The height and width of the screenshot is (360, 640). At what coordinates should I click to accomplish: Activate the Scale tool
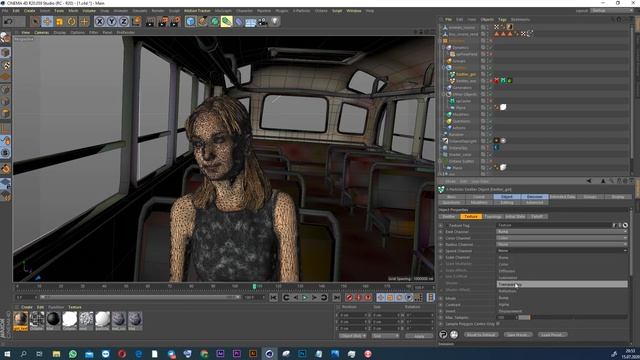60,21
